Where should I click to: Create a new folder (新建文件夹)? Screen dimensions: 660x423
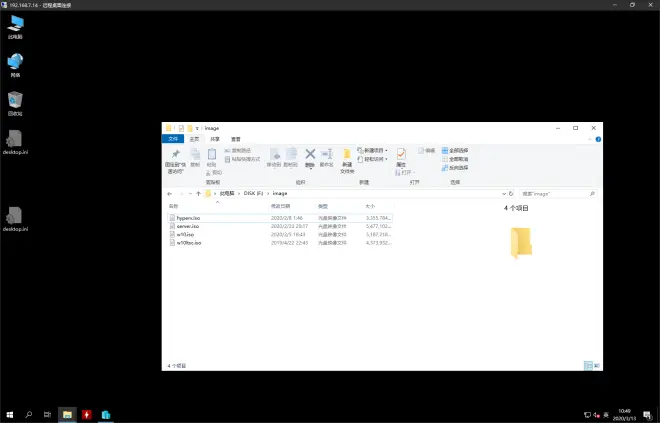click(x=347, y=161)
